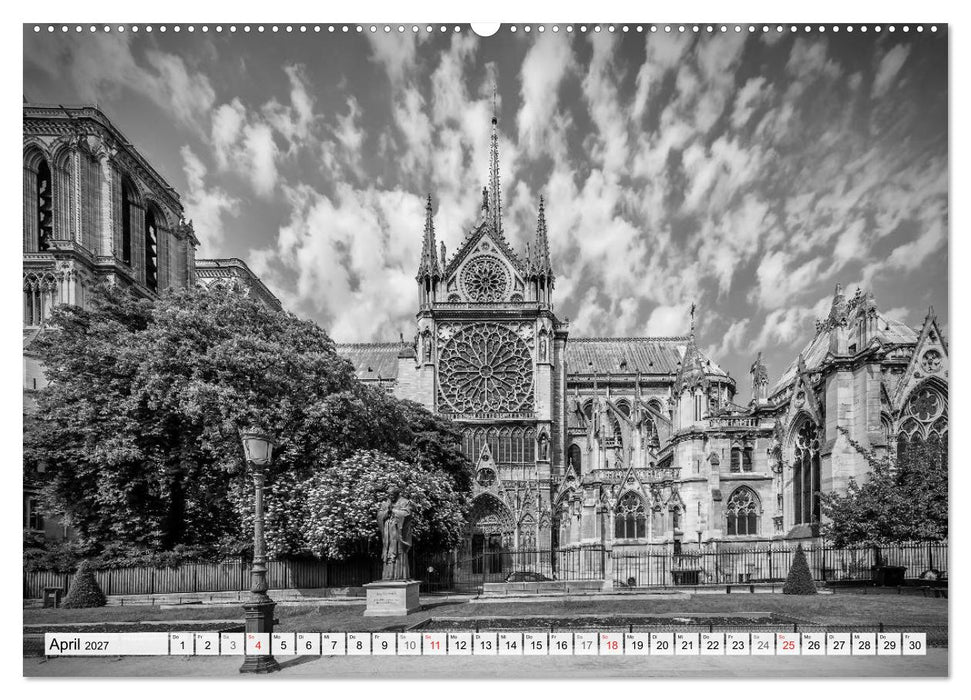Select date 19 in the calendar row

637,644
